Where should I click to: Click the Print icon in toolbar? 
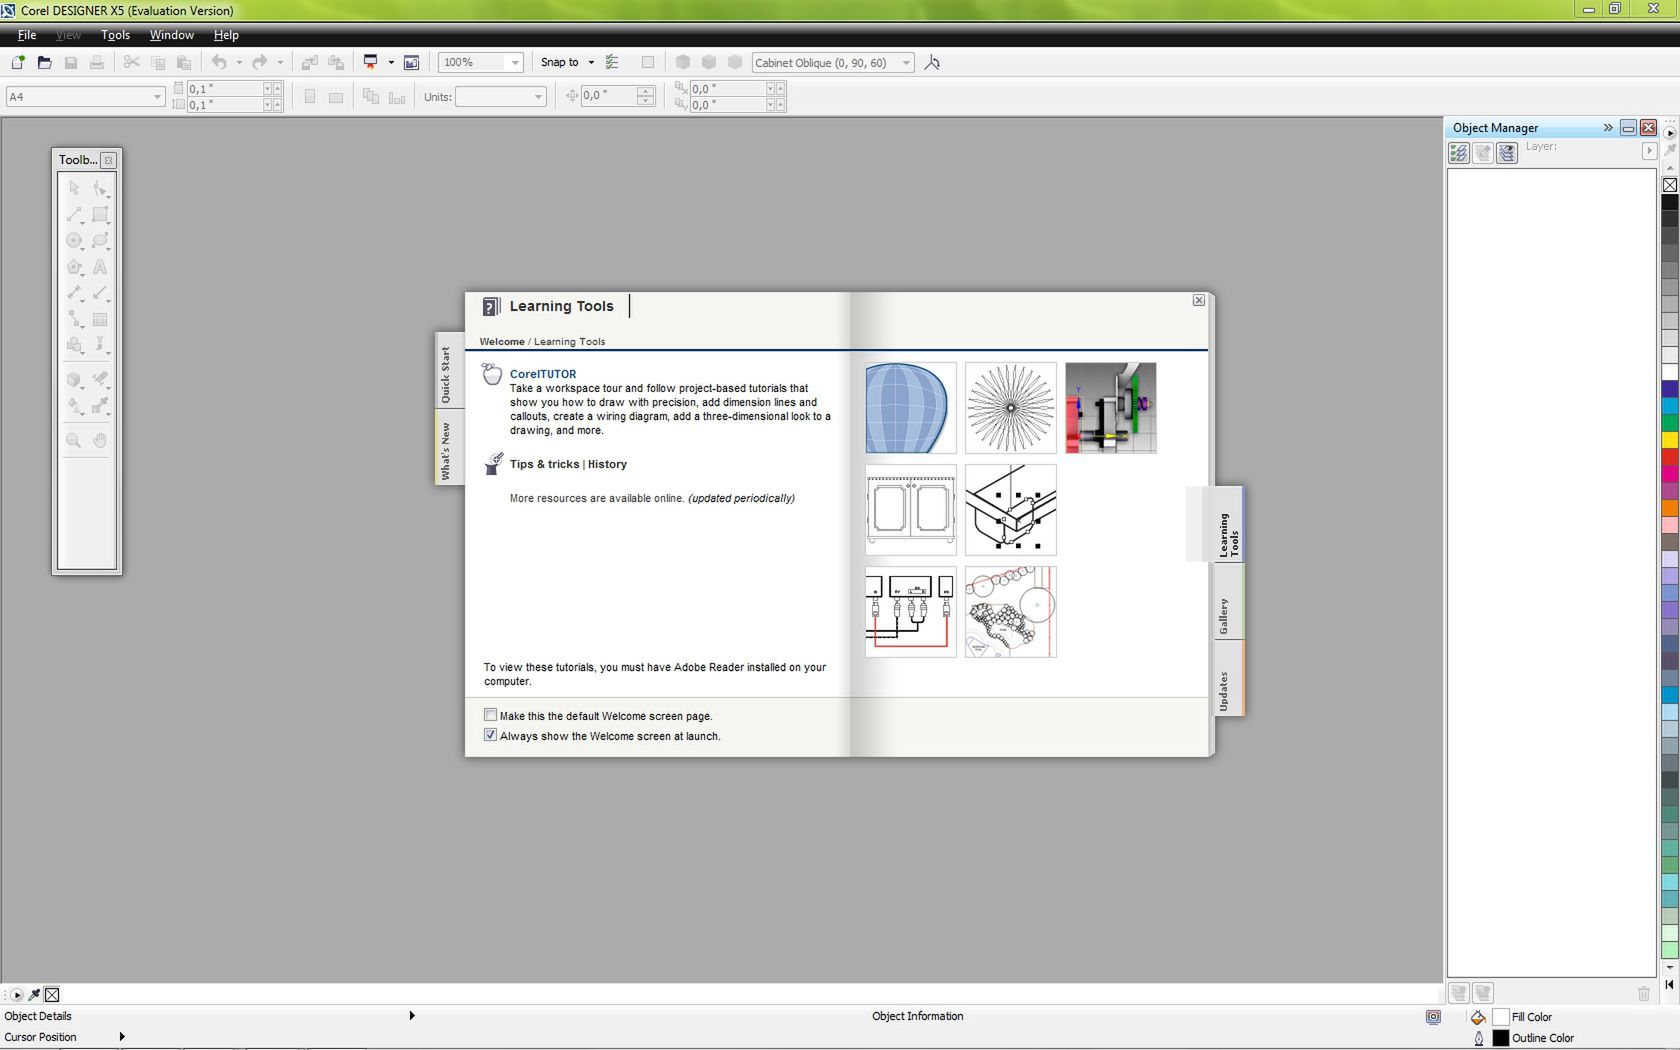pos(97,62)
